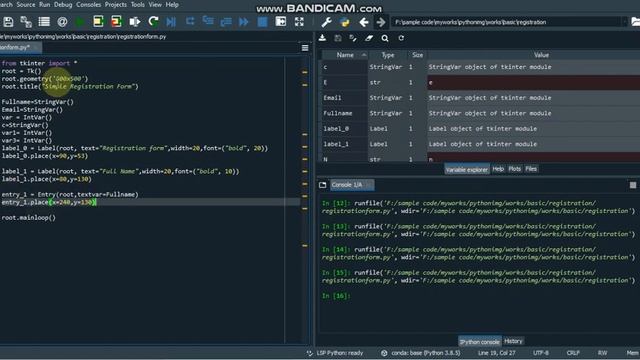Open Preferences with the wrench icon

coord(326,22)
